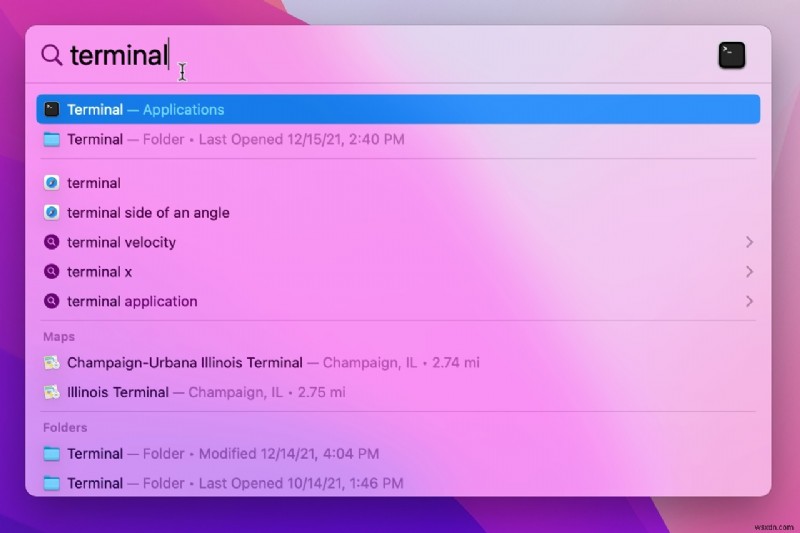This screenshot has height=533, width=800.
Task: Click the Terminal app preview icon in search bar
Action: 732,55
